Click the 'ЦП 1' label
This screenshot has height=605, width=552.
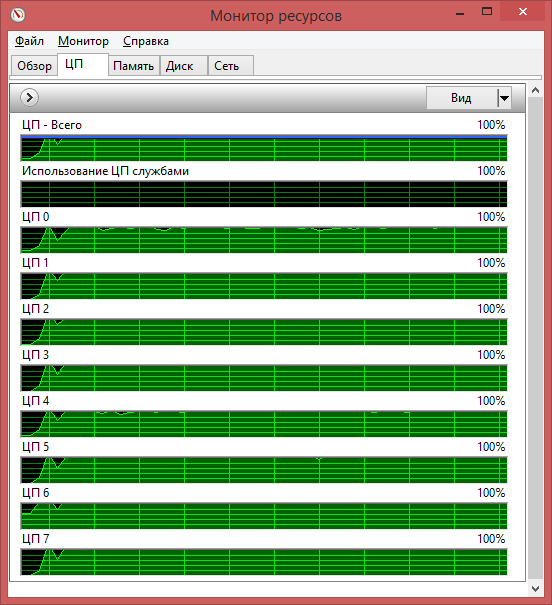[35, 263]
